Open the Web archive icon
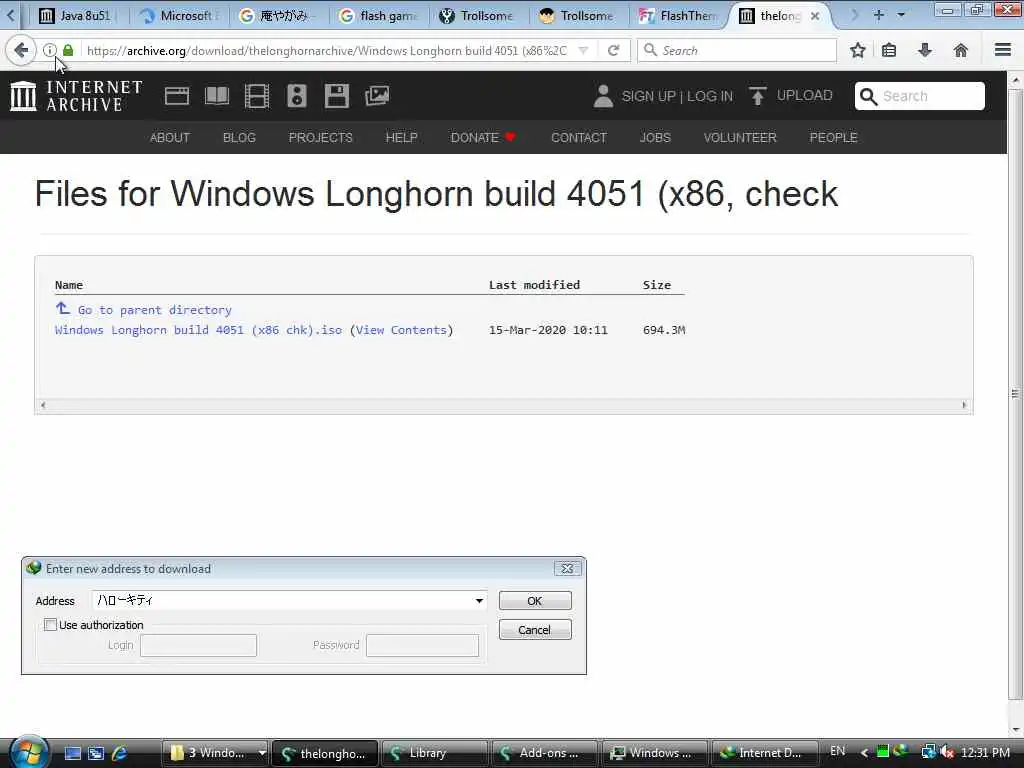 177,96
